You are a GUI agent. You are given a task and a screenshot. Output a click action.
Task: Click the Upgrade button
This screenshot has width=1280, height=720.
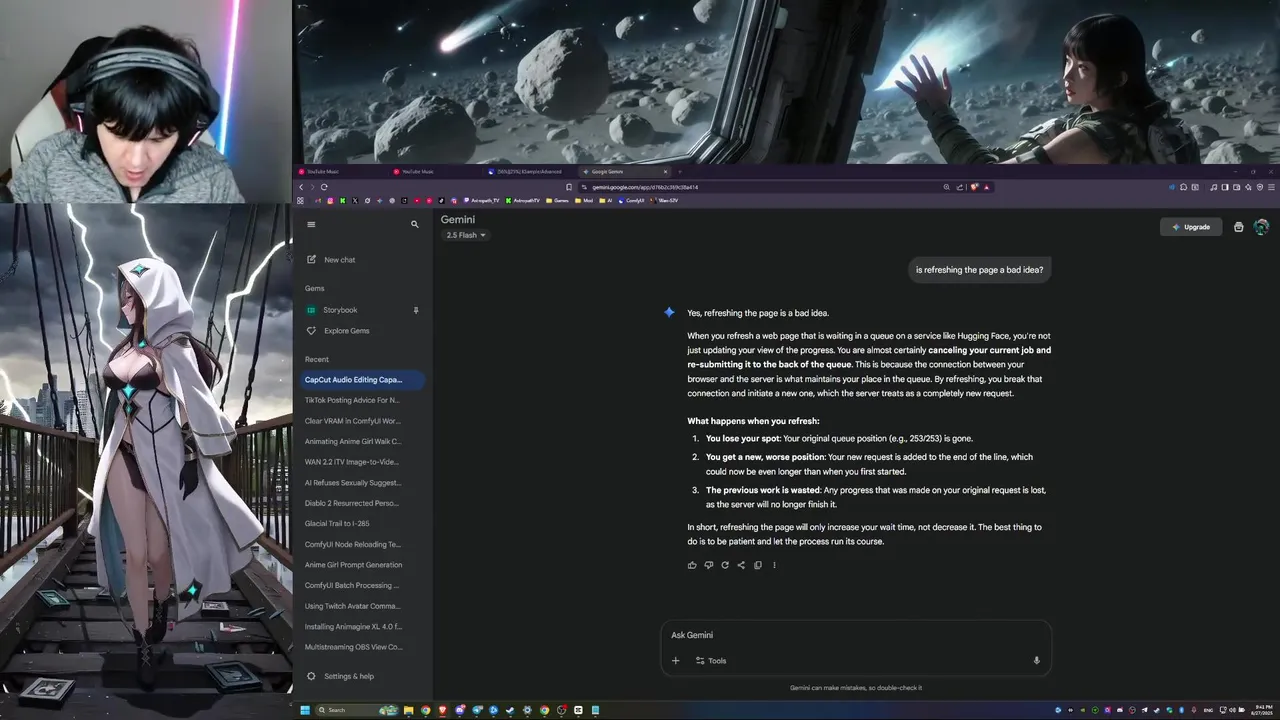click(x=1191, y=227)
